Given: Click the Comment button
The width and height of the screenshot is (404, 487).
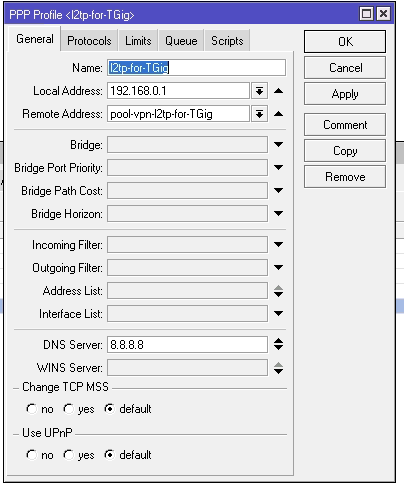Looking at the screenshot, I should tap(345, 125).
